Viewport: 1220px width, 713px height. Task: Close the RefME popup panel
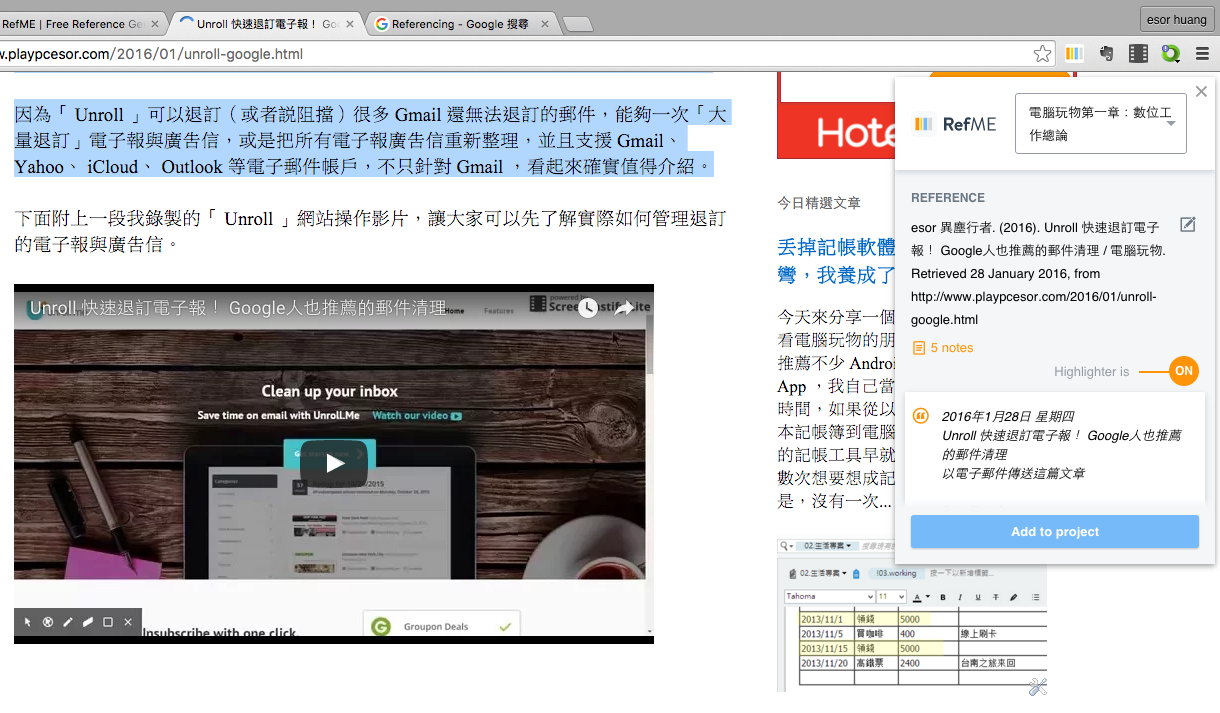point(1201,92)
